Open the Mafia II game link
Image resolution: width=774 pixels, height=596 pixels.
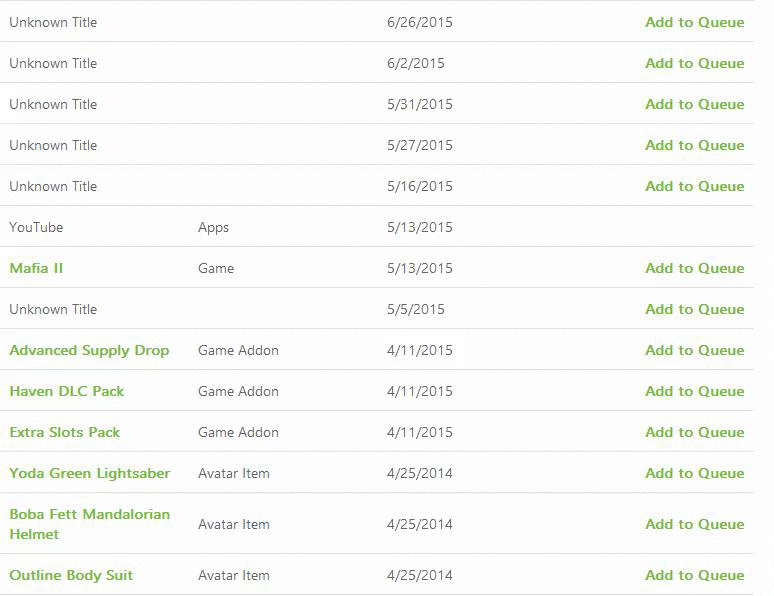tap(36, 268)
